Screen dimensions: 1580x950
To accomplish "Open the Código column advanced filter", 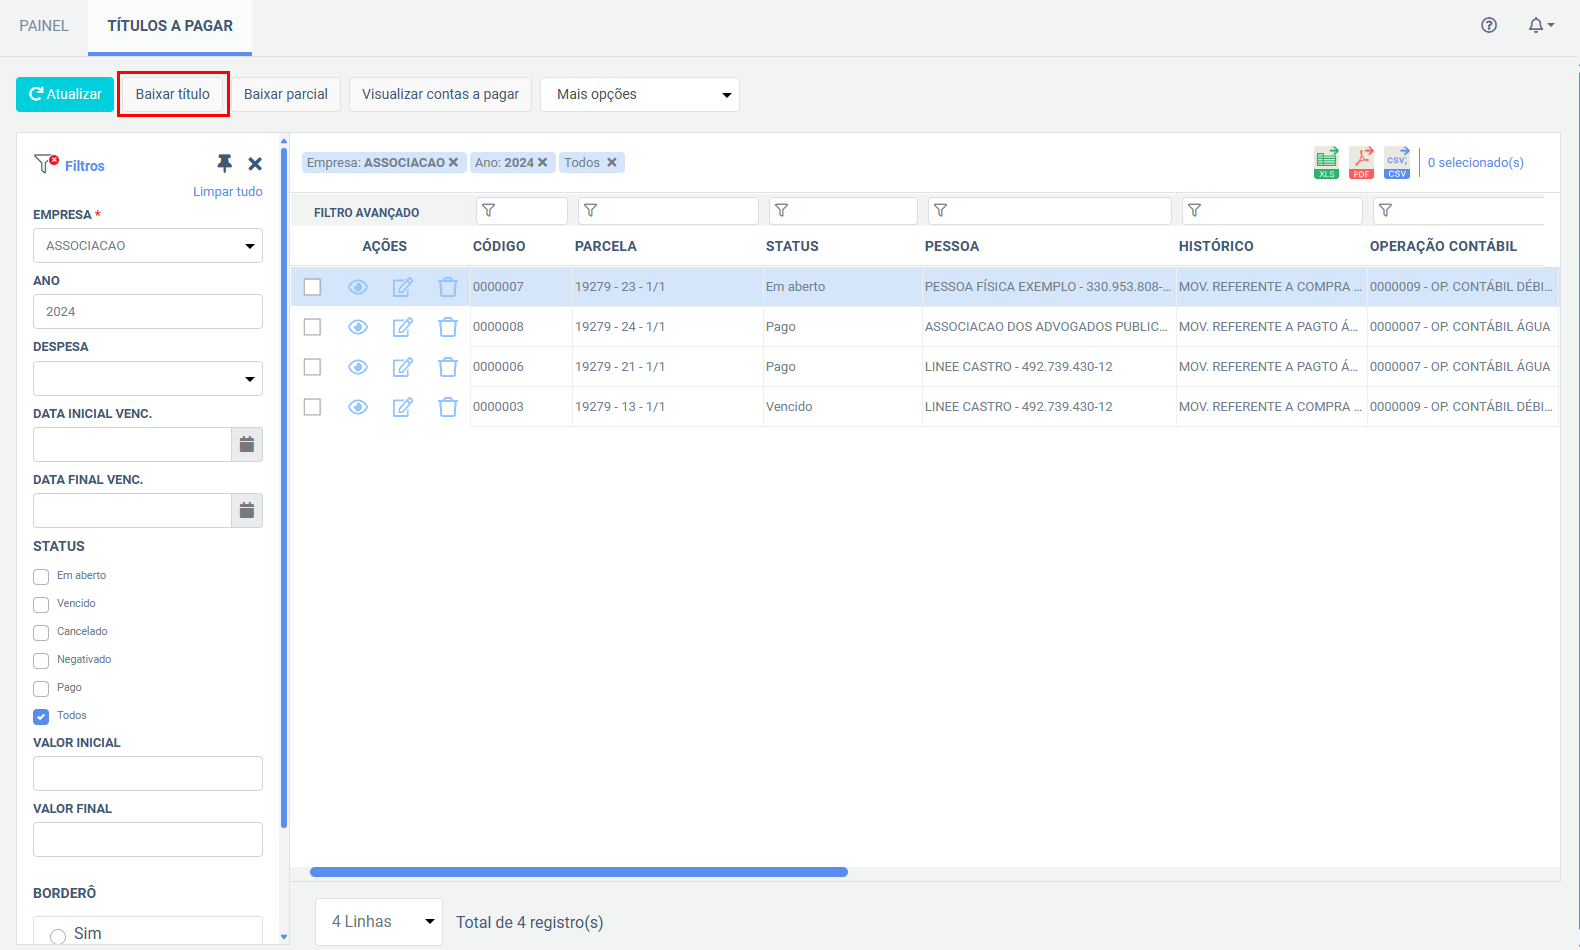I will click(522, 211).
